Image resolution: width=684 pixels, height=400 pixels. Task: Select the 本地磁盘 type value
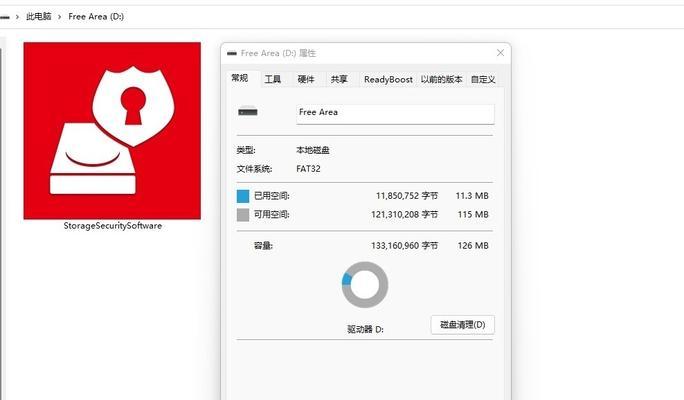pos(313,150)
